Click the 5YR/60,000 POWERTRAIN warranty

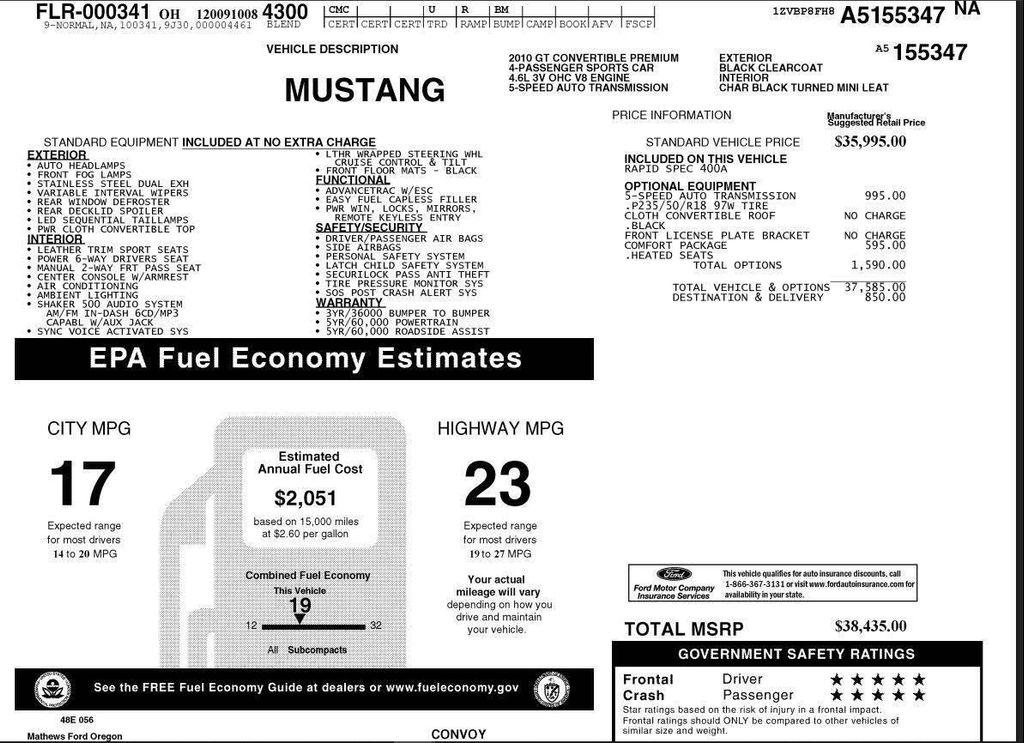pyautogui.click(x=392, y=323)
